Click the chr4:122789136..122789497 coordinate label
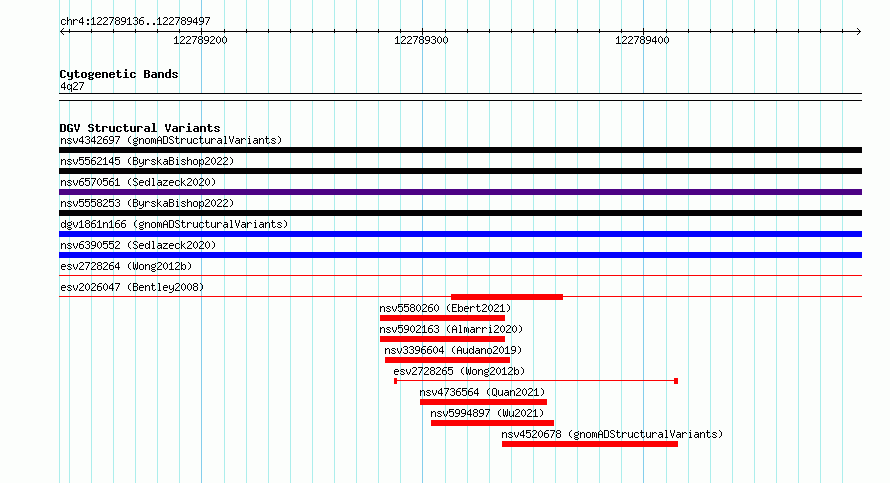This screenshot has height=483, width=890. 135,22
